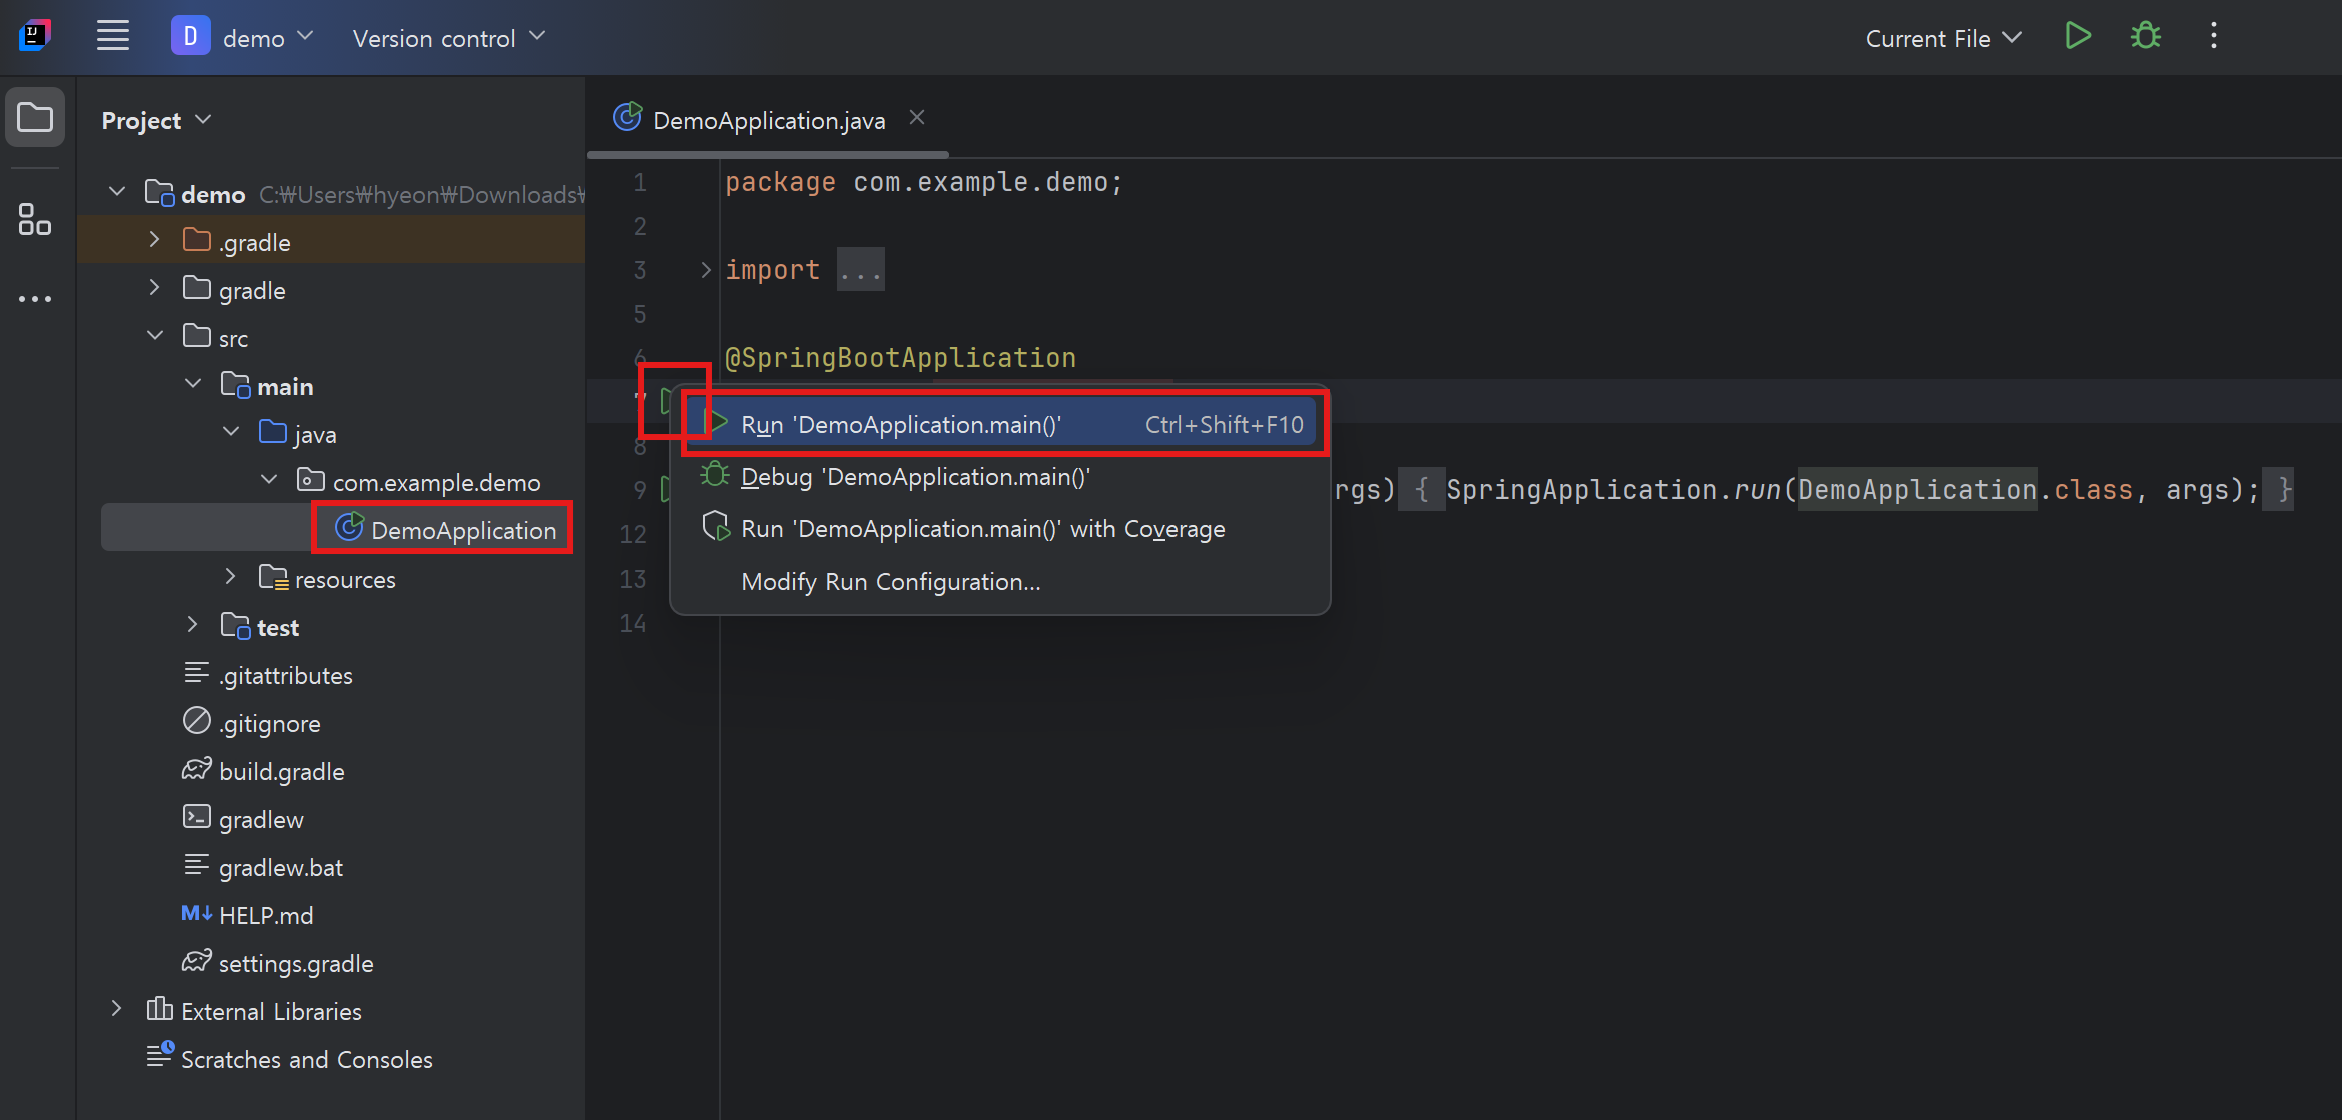The height and width of the screenshot is (1120, 2342).
Task: Click Modify Run Configuration... option
Action: point(890,582)
